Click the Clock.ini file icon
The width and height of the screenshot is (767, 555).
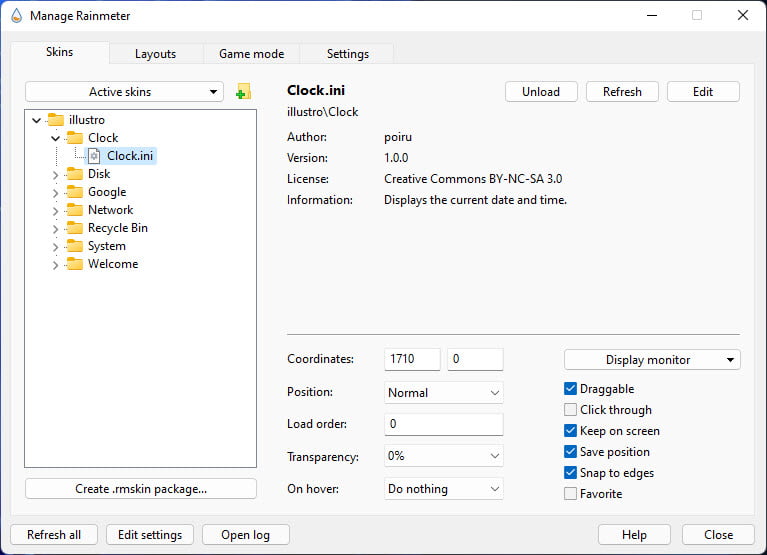tap(94, 155)
